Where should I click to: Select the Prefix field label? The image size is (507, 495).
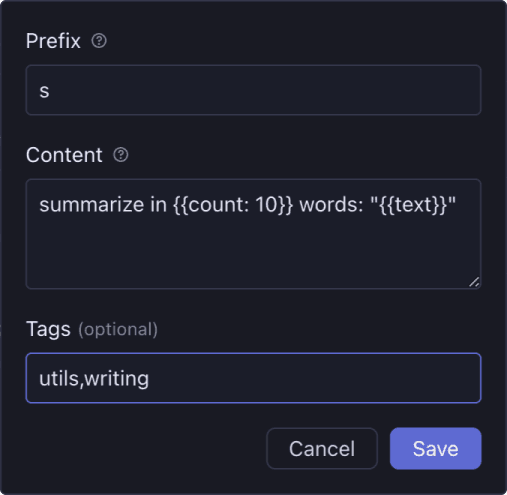(x=53, y=41)
